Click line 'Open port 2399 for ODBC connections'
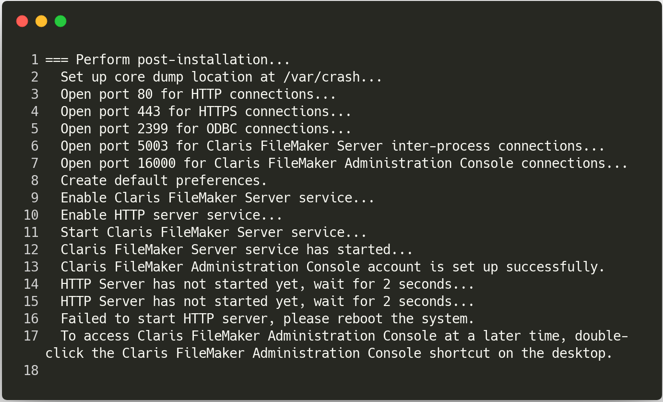 205,129
